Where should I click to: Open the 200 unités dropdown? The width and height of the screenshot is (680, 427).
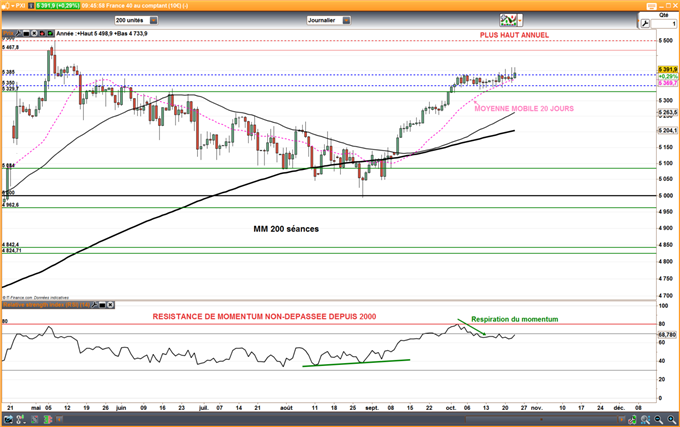(136, 20)
